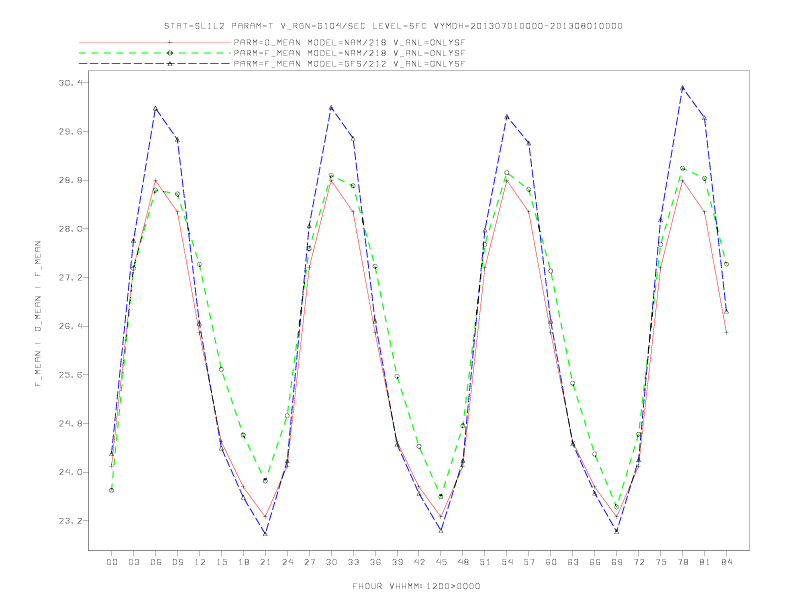Click y-axis tick label 30.4
Viewport: 792px width, 612px height.
pyautogui.click(x=73, y=83)
